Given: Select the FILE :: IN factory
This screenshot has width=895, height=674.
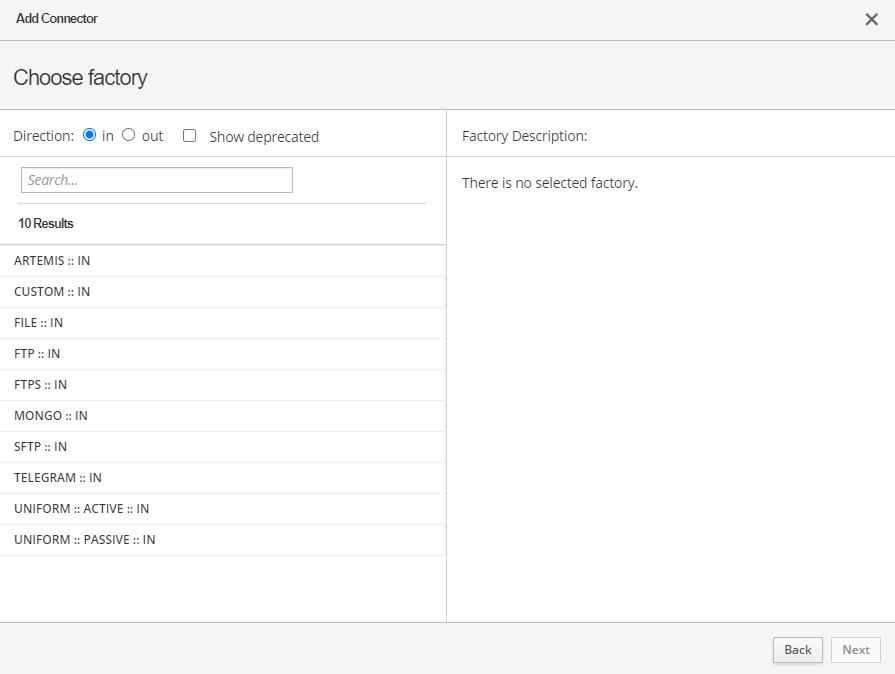Looking at the screenshot, I should tap(39, 323).
